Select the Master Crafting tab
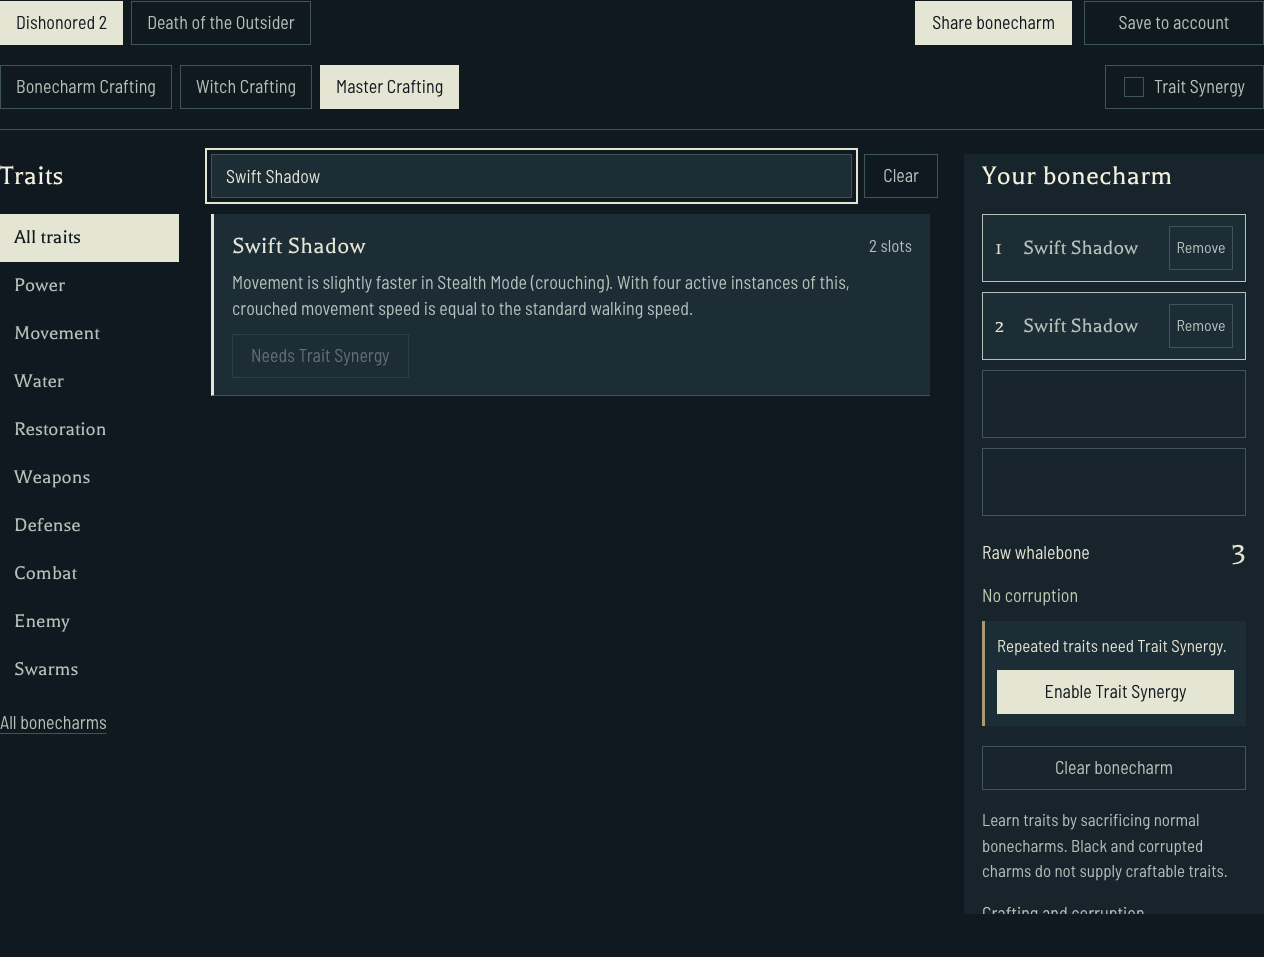The width and height of the screenshot is (1264, 957). pyautogui.click(x=389, y=87)
